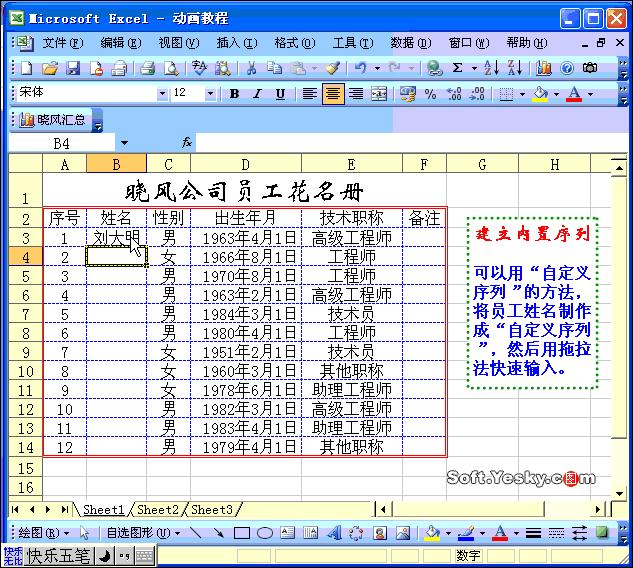Click the insert function fx button
The width and height of the screenshot is (633, 568).
[187, 143]
